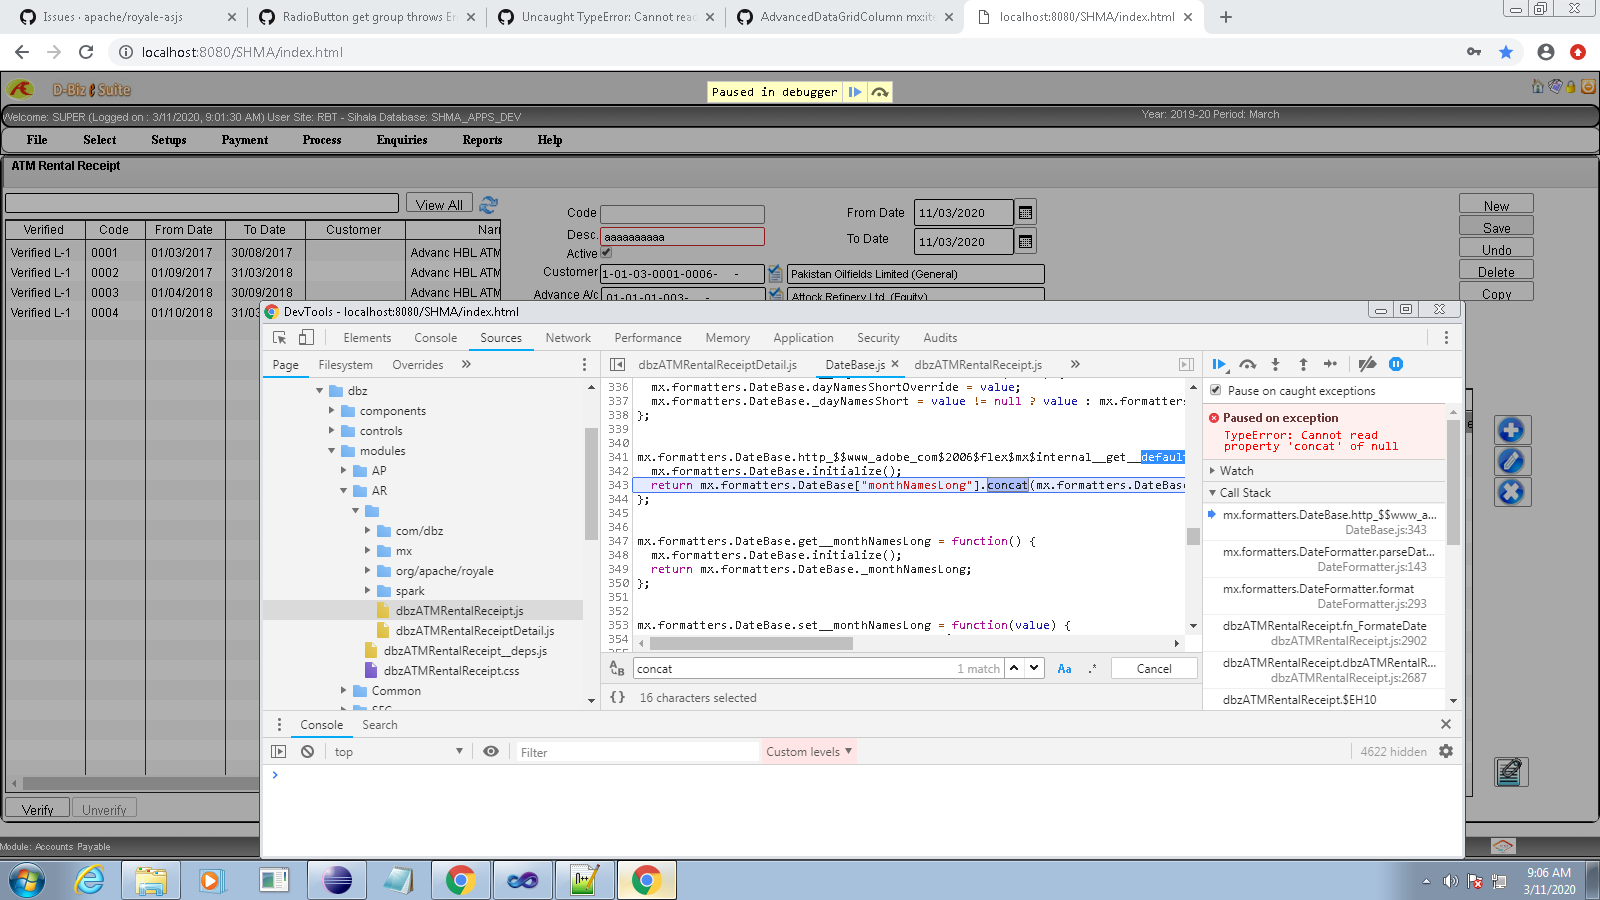Viewport: 1600px width, 900px height.
Task: Open the From Date calendar picker
Action: pos(1024,212)
